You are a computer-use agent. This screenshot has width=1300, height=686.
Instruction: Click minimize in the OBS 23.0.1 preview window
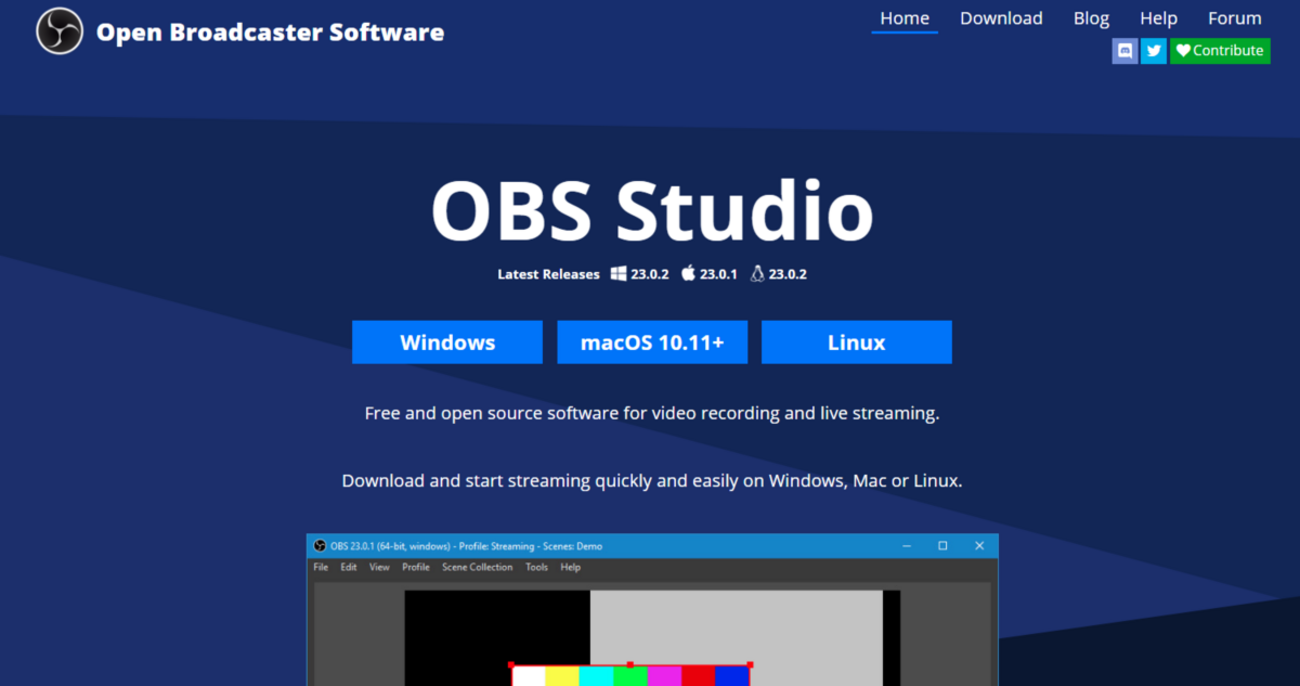pos(907,546)
